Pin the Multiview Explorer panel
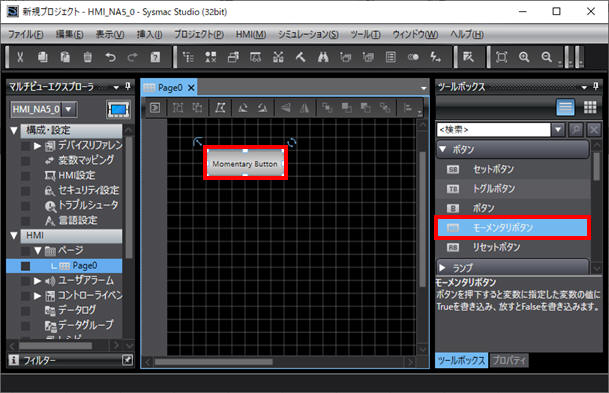The width and height of the screenshot is (609, 393). pyautogui.click(x=128, y=87)
